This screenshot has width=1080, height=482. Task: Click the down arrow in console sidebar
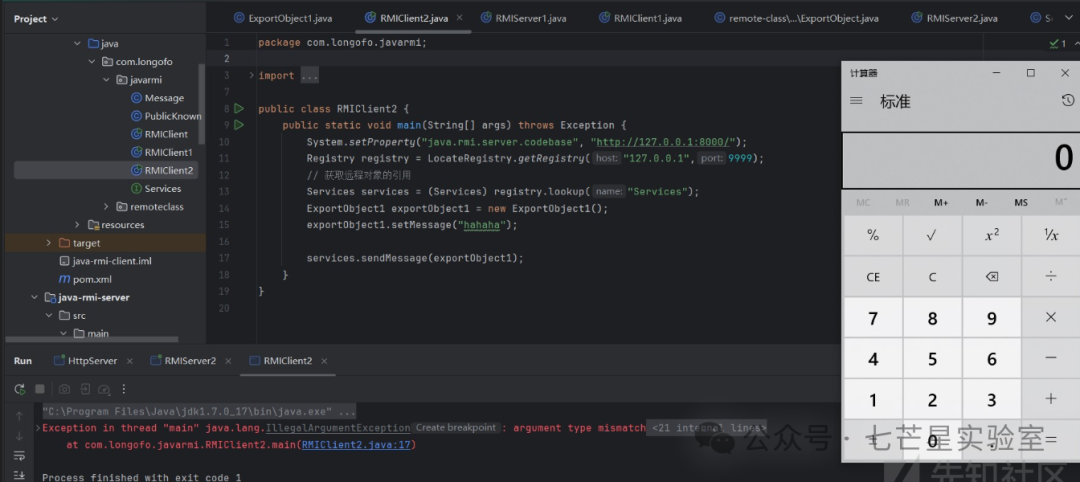(x=19, y=436)
